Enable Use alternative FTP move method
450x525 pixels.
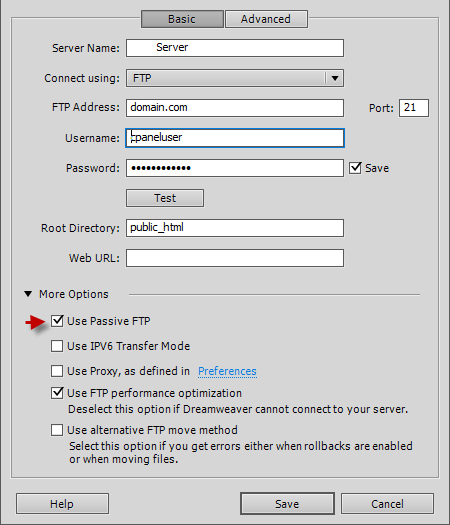57,430
